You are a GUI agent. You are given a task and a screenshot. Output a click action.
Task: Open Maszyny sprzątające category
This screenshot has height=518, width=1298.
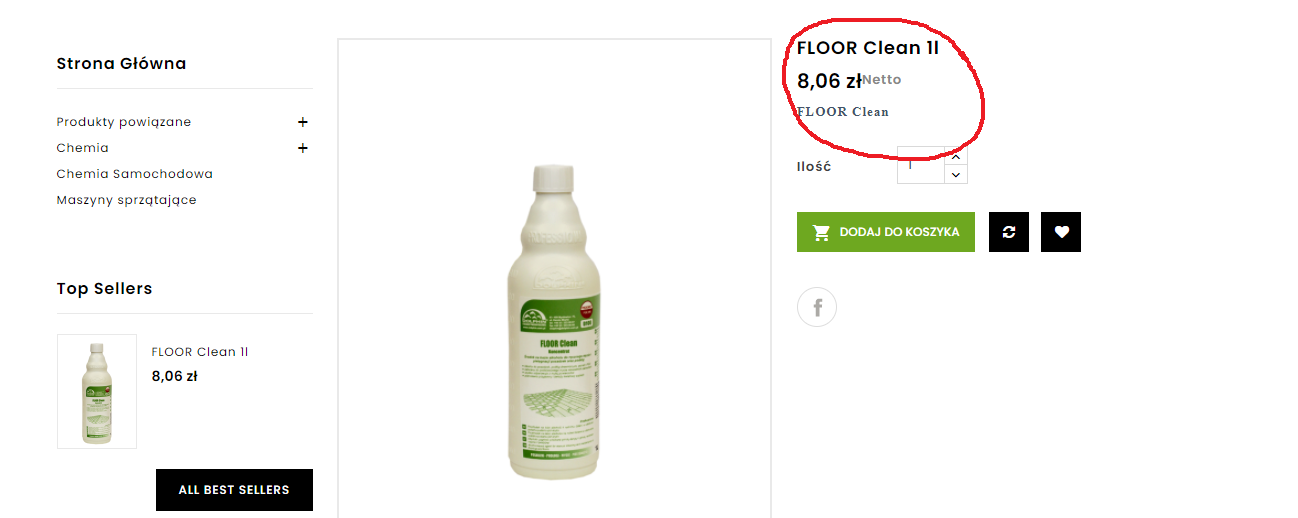coord(127,200)
